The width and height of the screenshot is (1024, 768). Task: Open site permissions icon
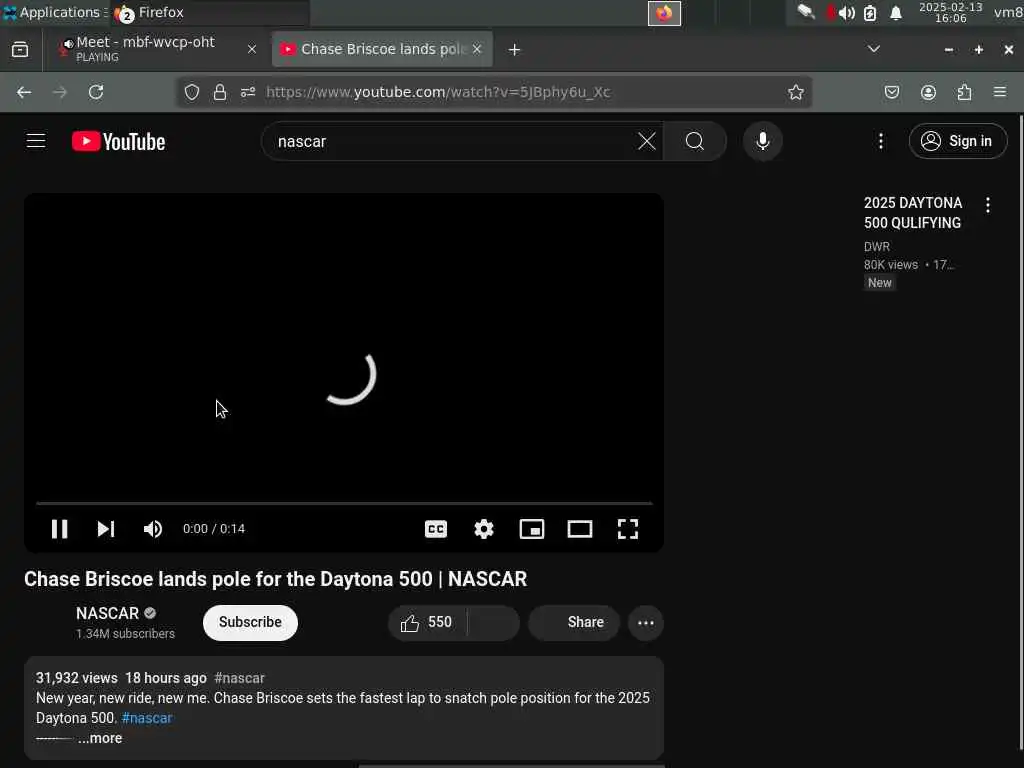[x=248, y=92]
